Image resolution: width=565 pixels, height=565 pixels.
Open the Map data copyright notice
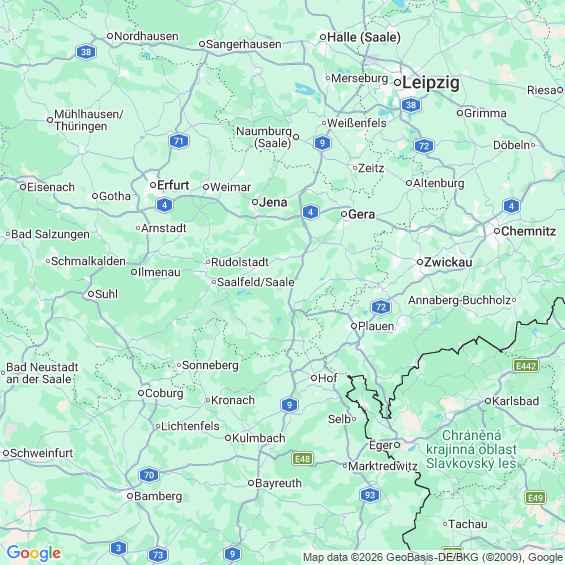433,557
